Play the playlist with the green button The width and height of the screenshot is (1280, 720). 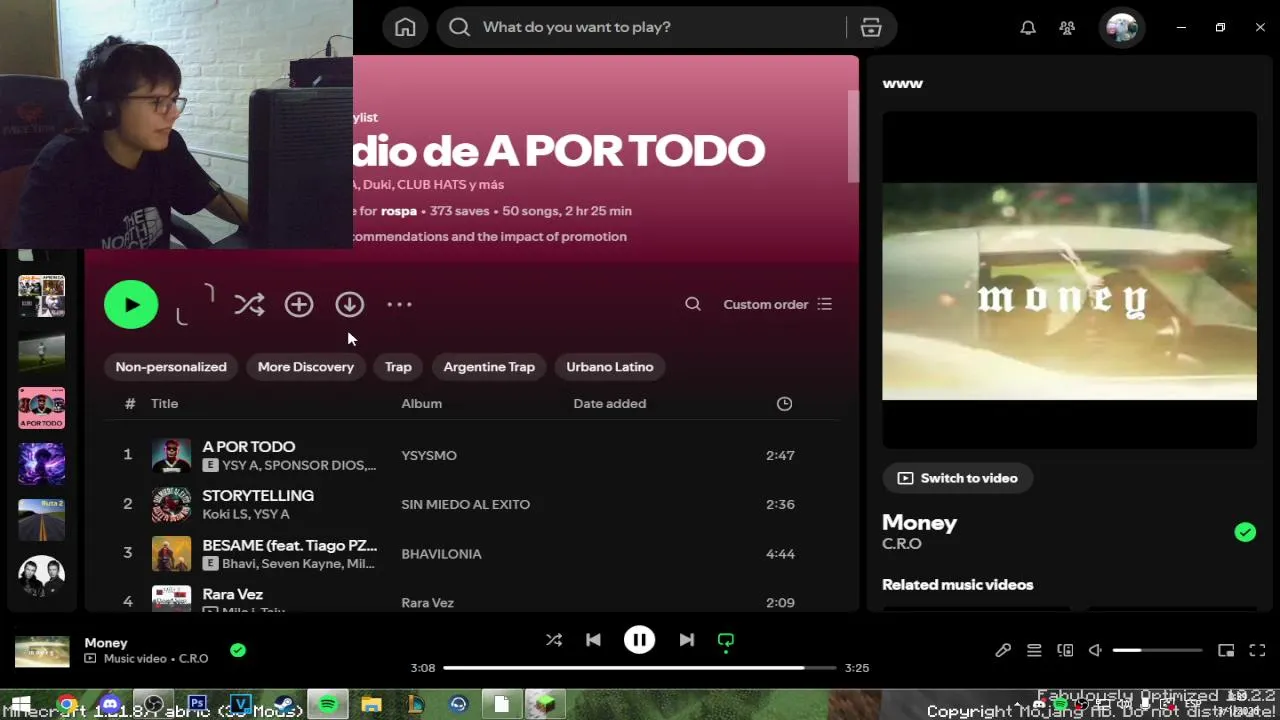point(131,304)
